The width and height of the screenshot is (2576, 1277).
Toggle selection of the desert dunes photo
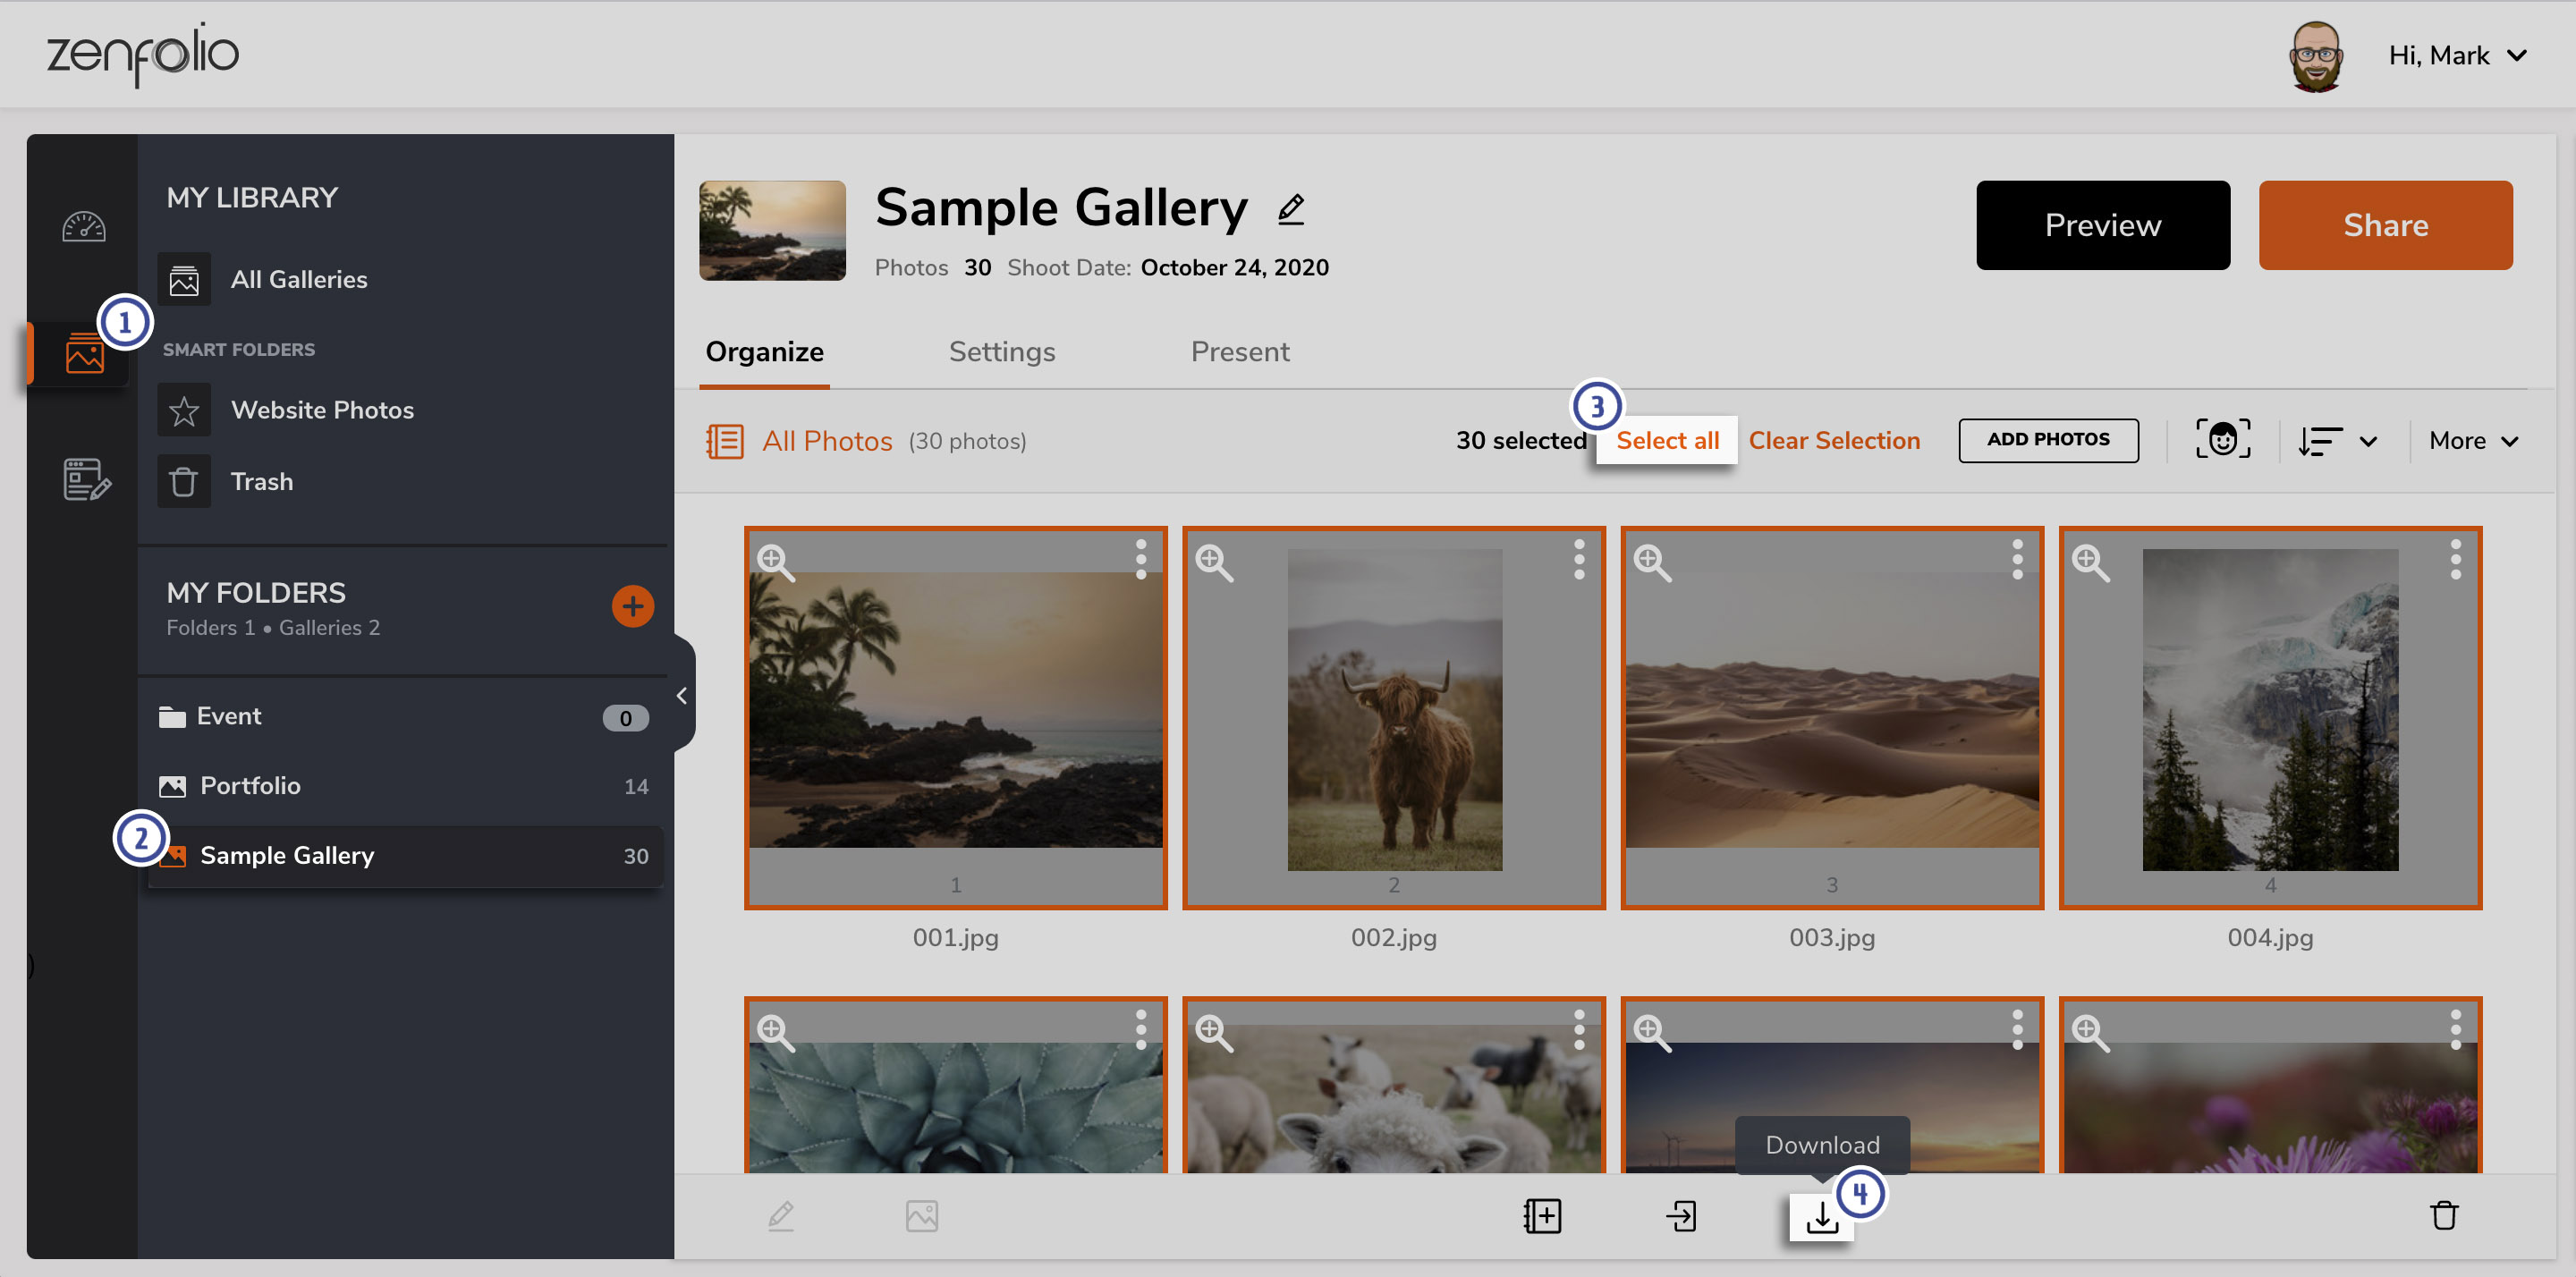pos(1831,718)
